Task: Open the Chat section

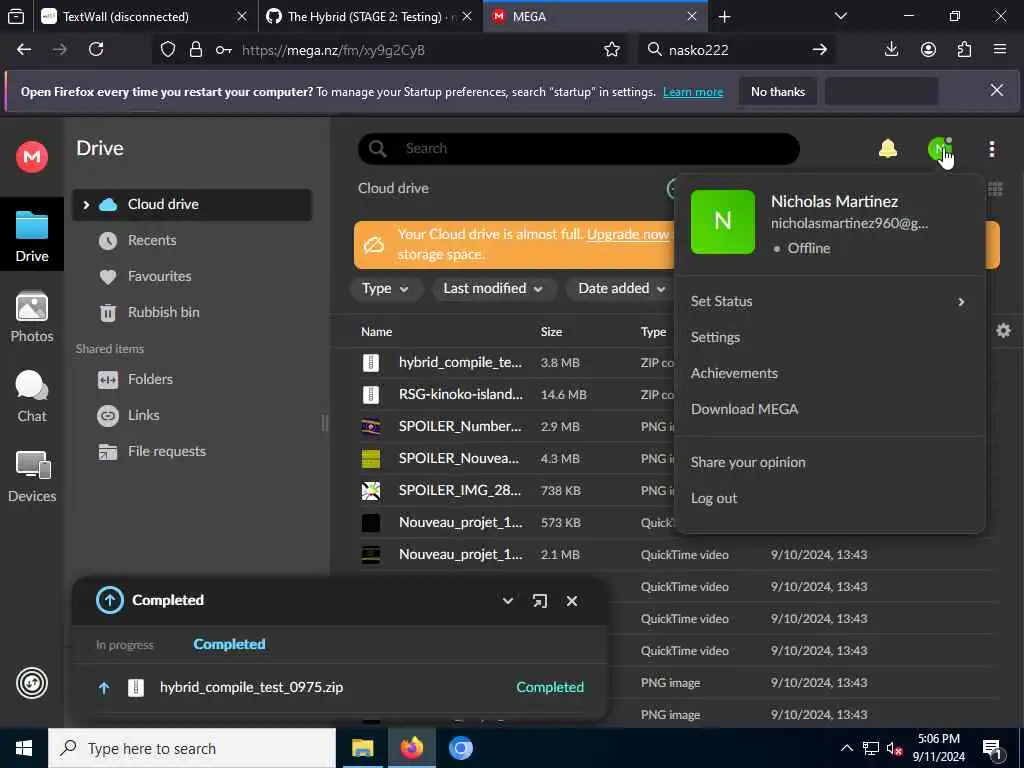Action: 32,397
